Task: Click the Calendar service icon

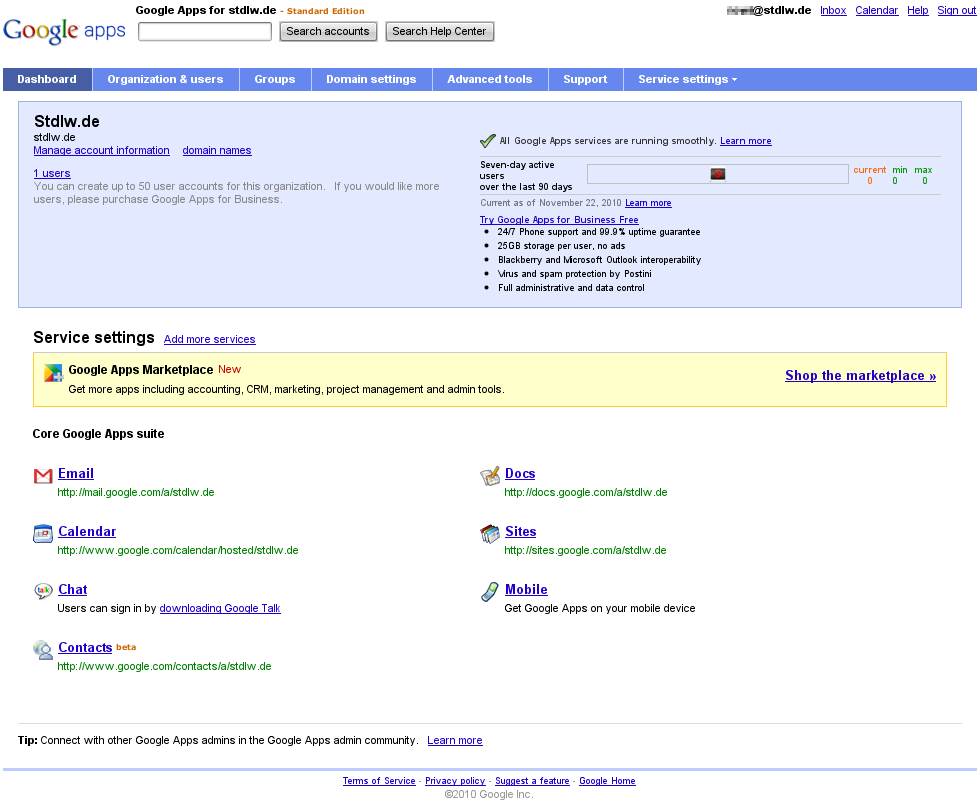Action: tap(42, 534)
